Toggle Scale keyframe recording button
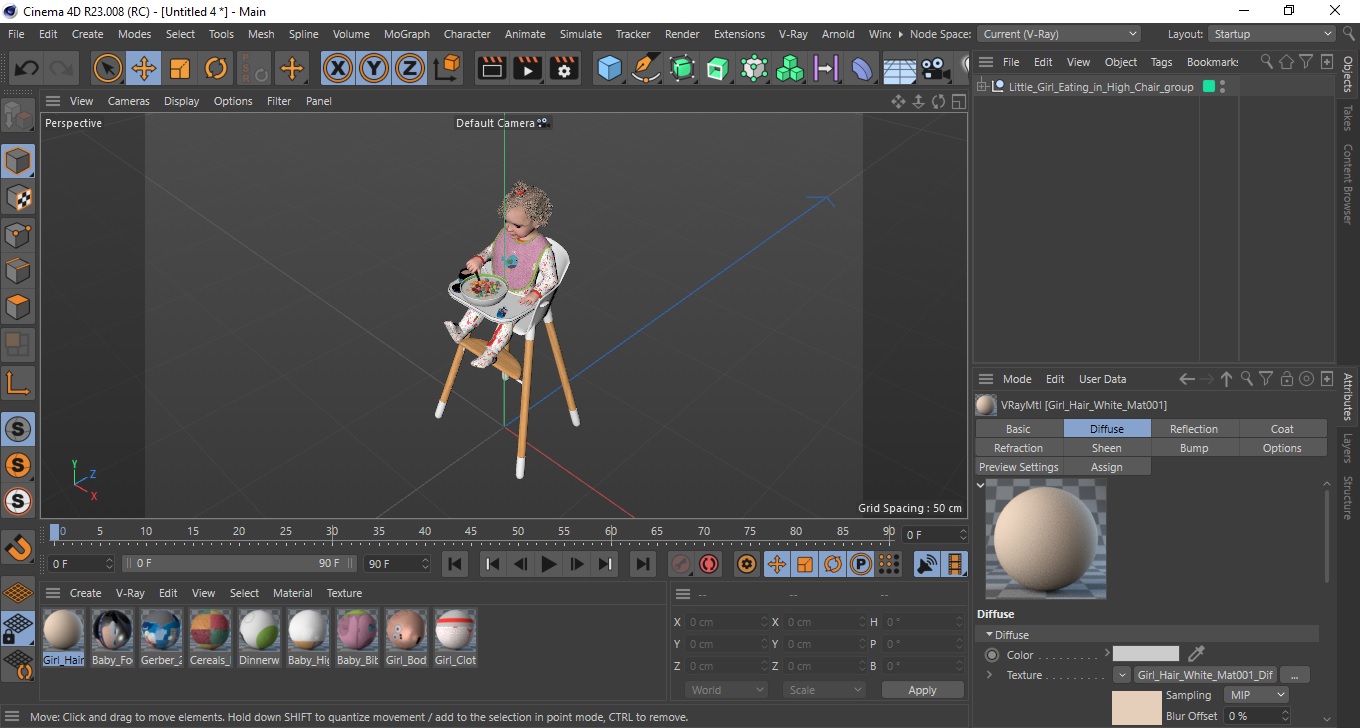 [805, 564]
